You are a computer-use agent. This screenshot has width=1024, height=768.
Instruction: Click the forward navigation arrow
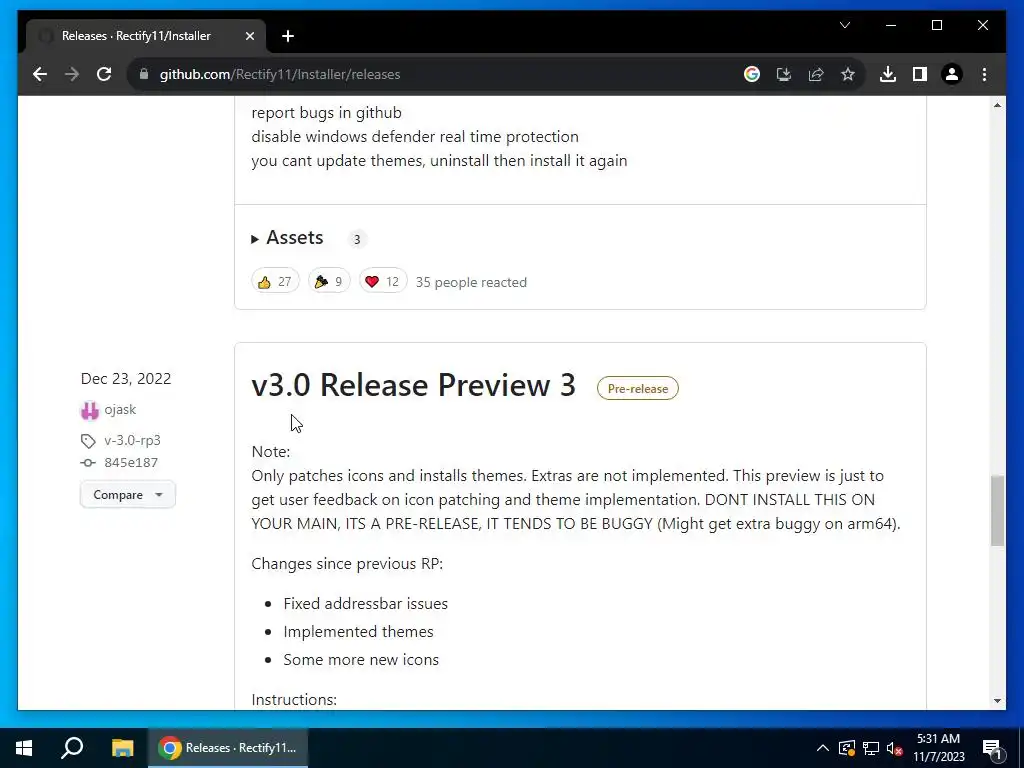coord(72,74)
